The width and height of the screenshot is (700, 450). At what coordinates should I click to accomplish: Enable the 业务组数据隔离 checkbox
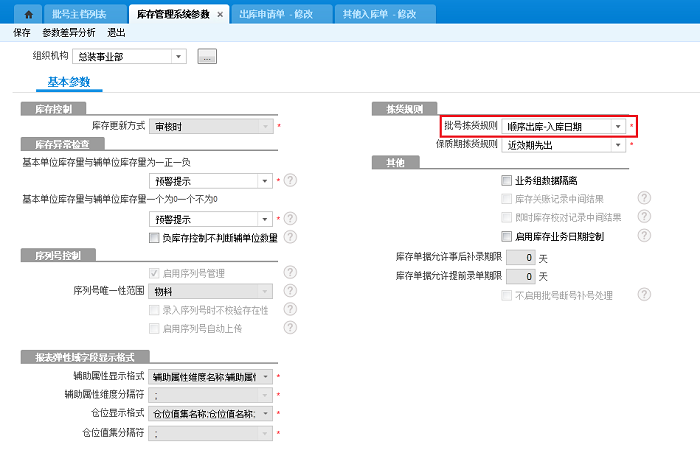507,181
